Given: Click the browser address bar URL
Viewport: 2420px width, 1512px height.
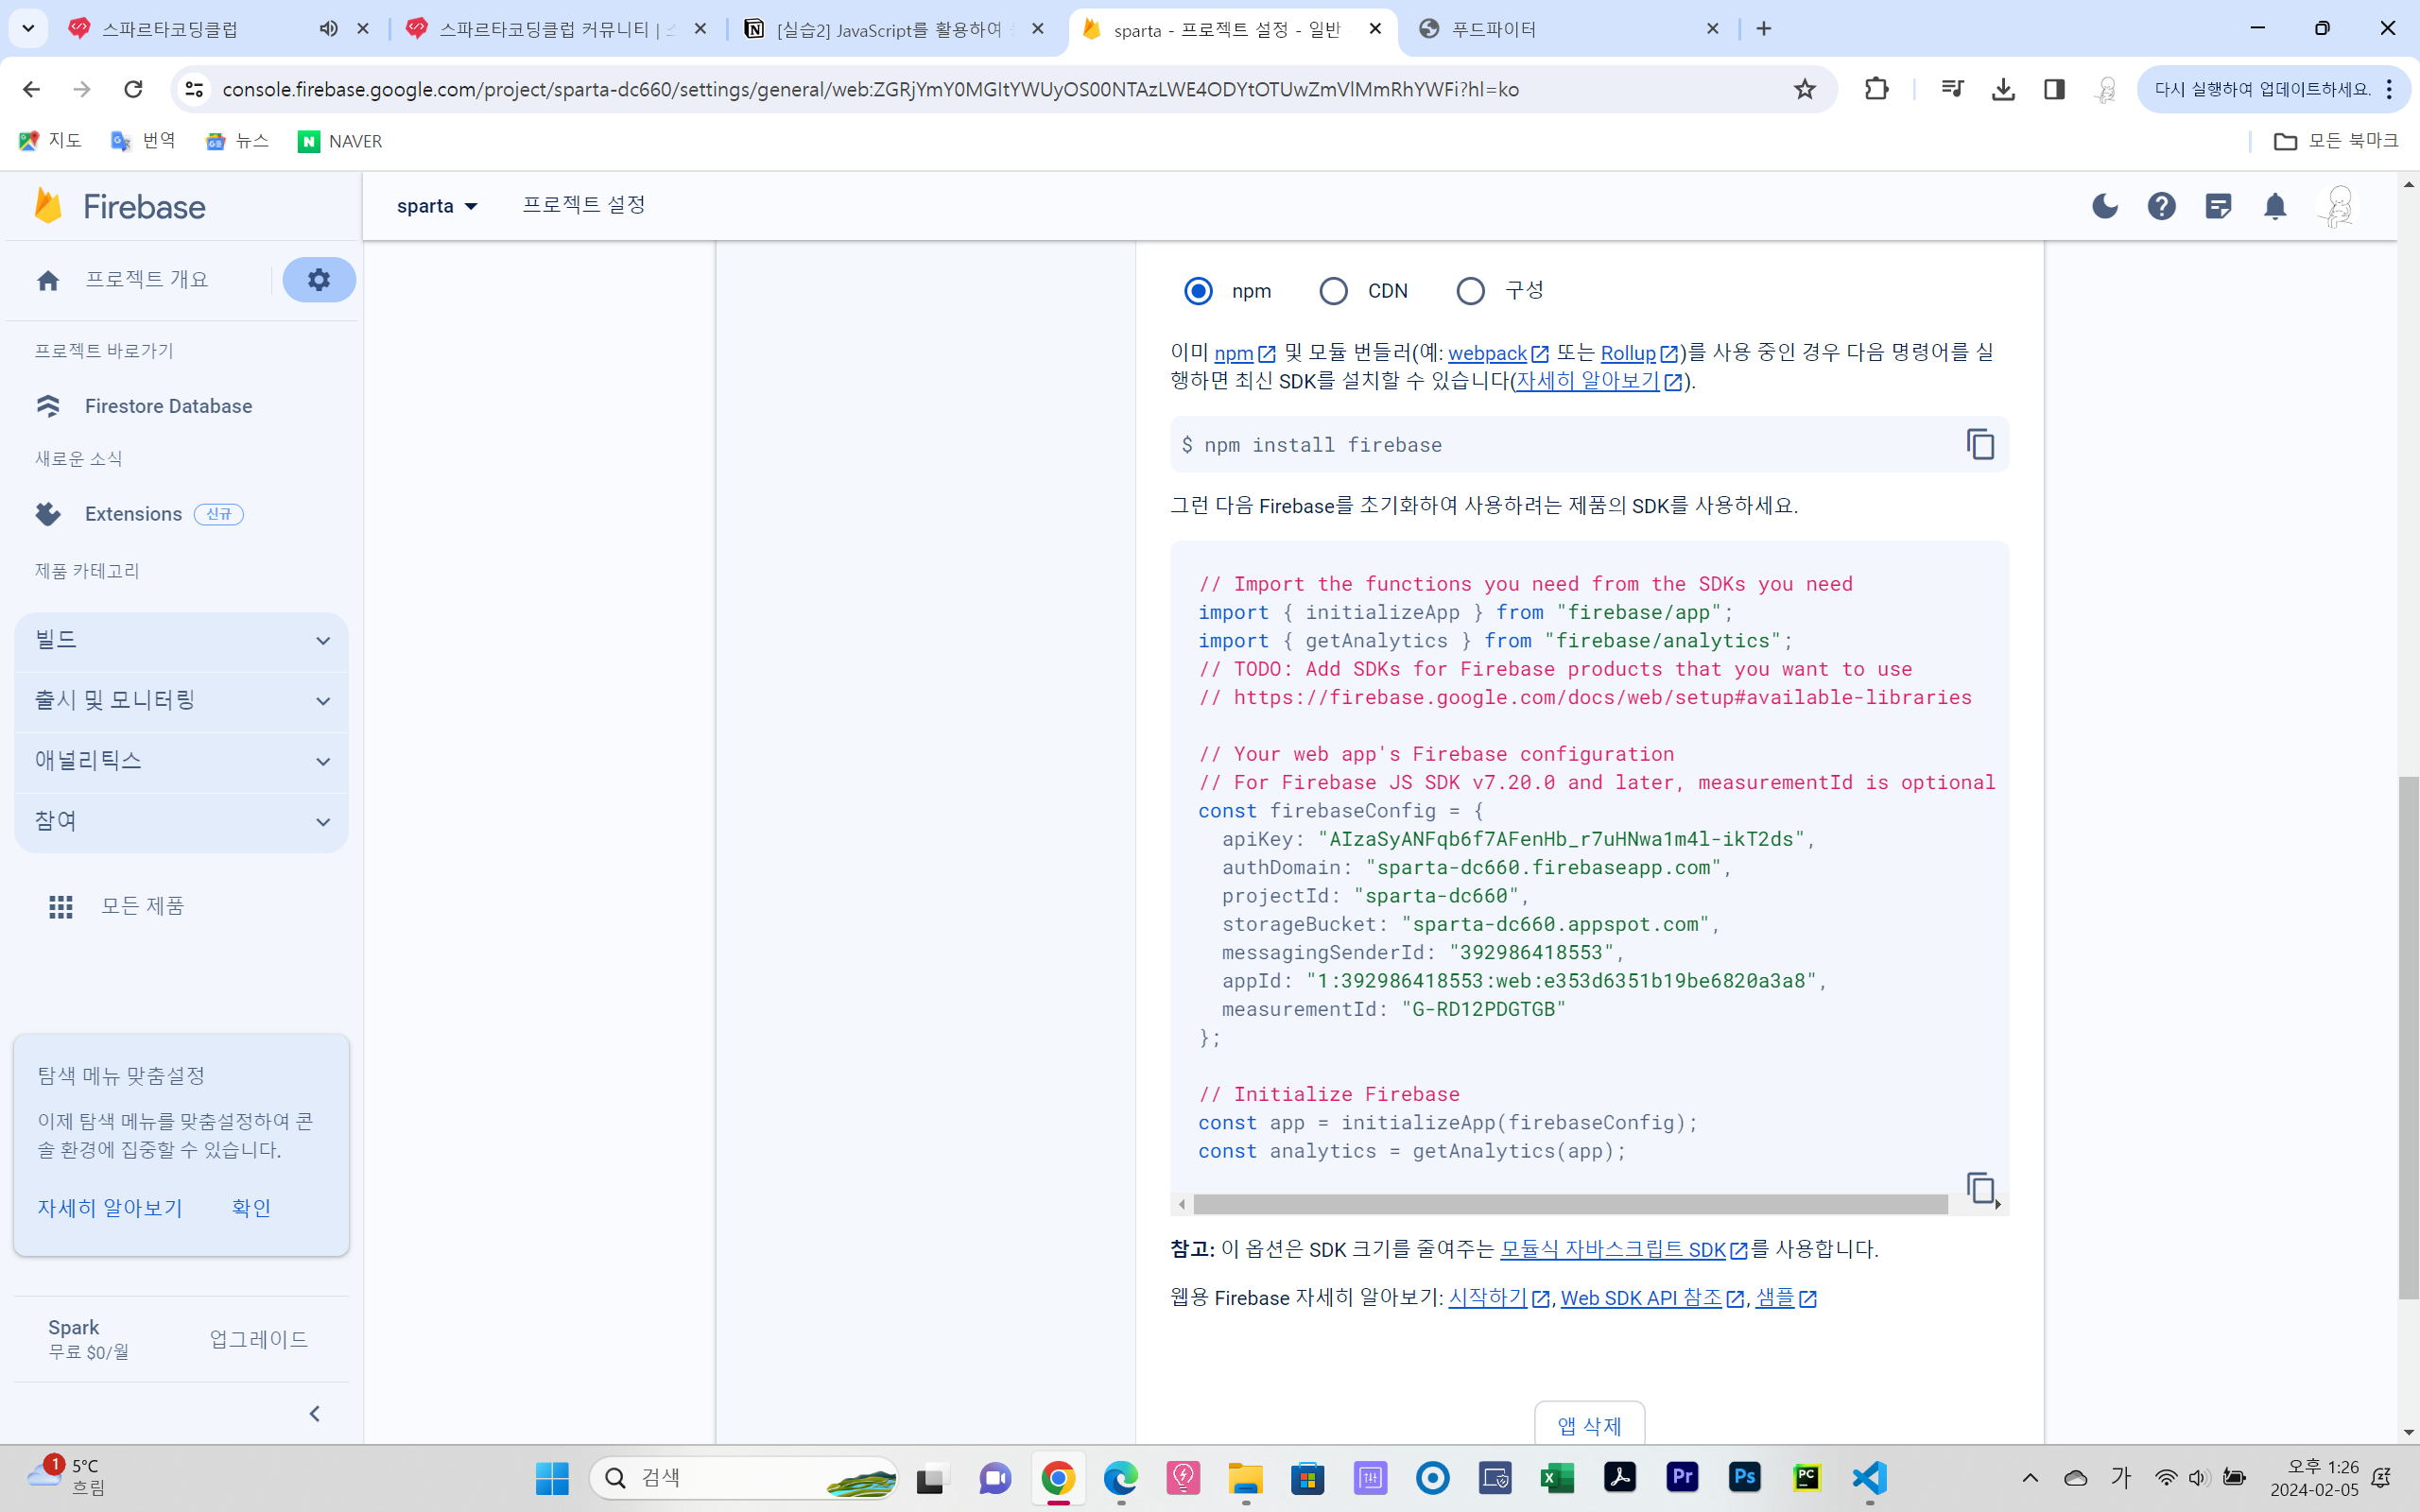Looking at the screenshot, I should [870, 89].
